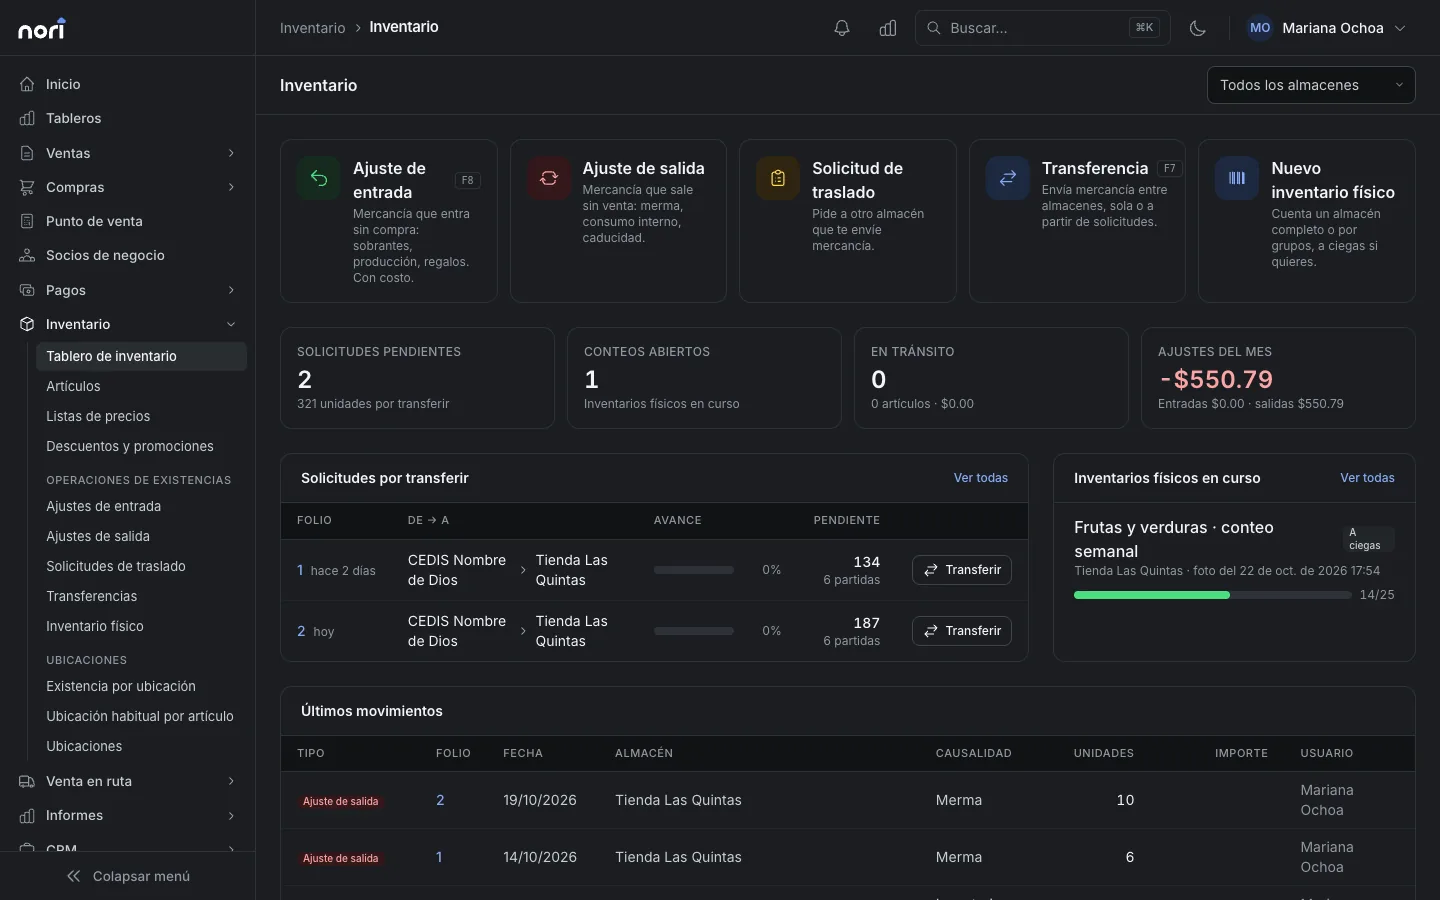
Task: Click Ver todas in Solicitudes por transferir
Action: tap(981, 478)
